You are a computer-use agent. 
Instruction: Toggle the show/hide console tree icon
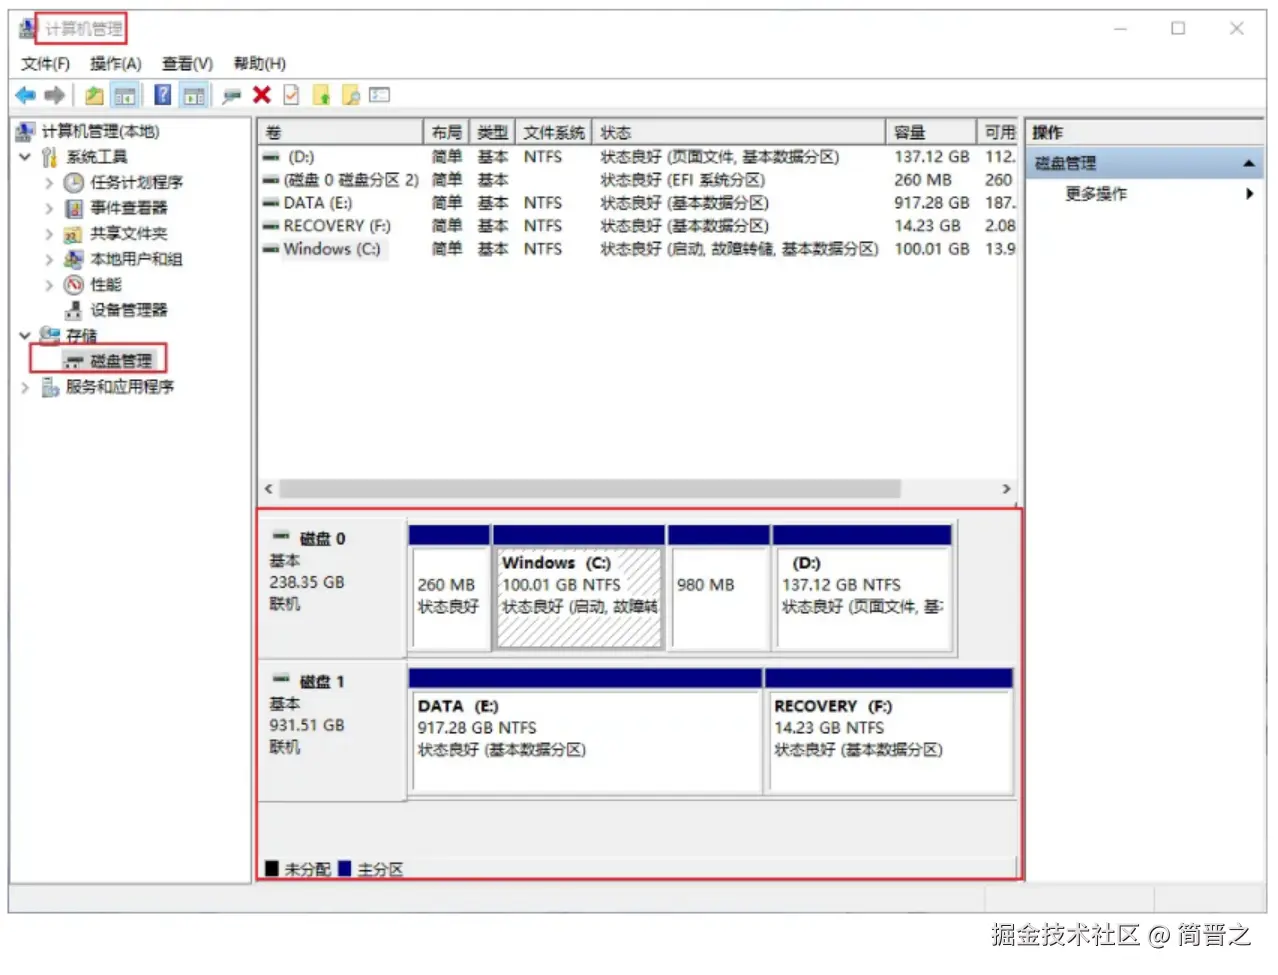125,95
